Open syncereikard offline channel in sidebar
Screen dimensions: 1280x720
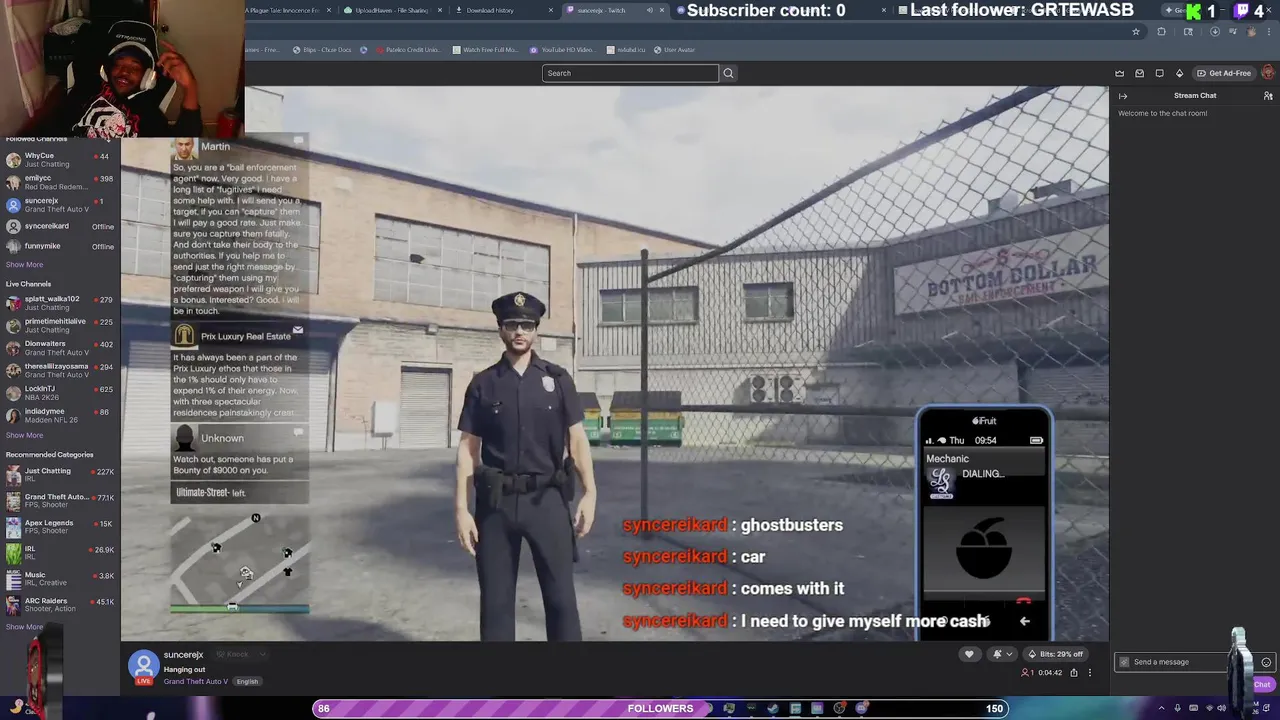(x=59, y=226)
